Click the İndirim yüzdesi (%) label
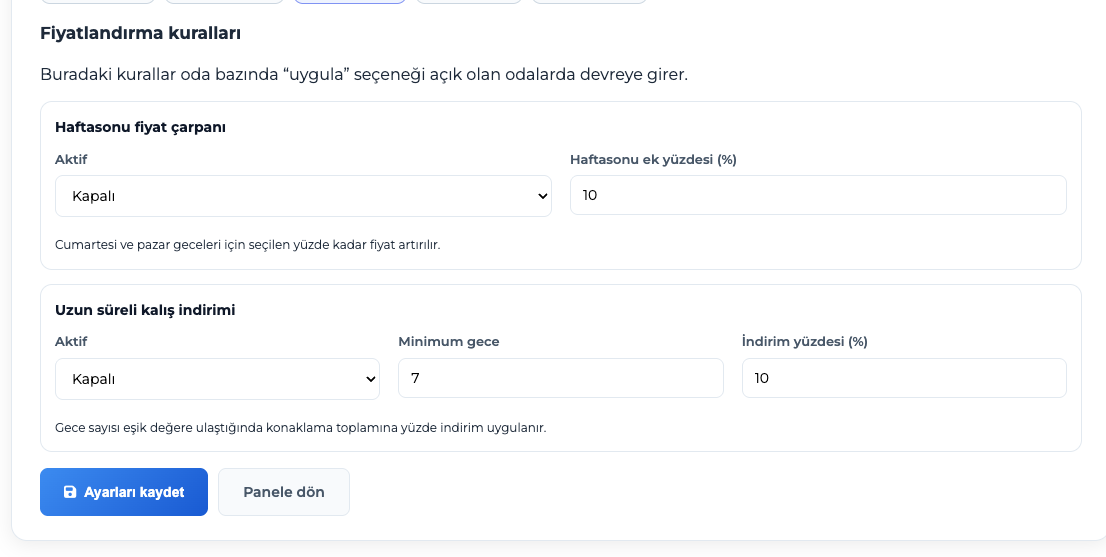This screenshot has width=1106, height=557. click(805, 342)
